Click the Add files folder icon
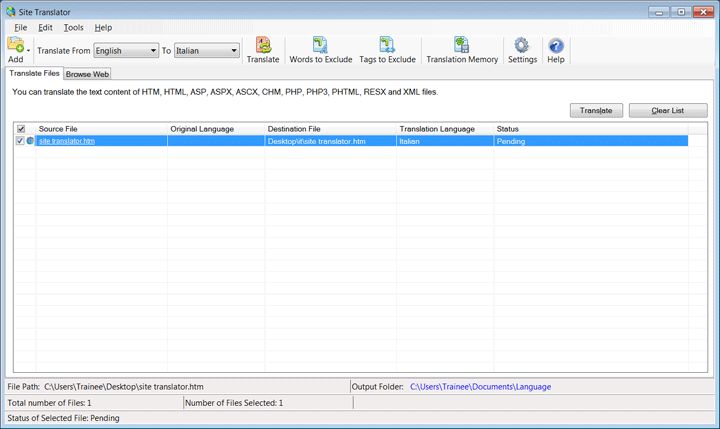 pos(15,45)
